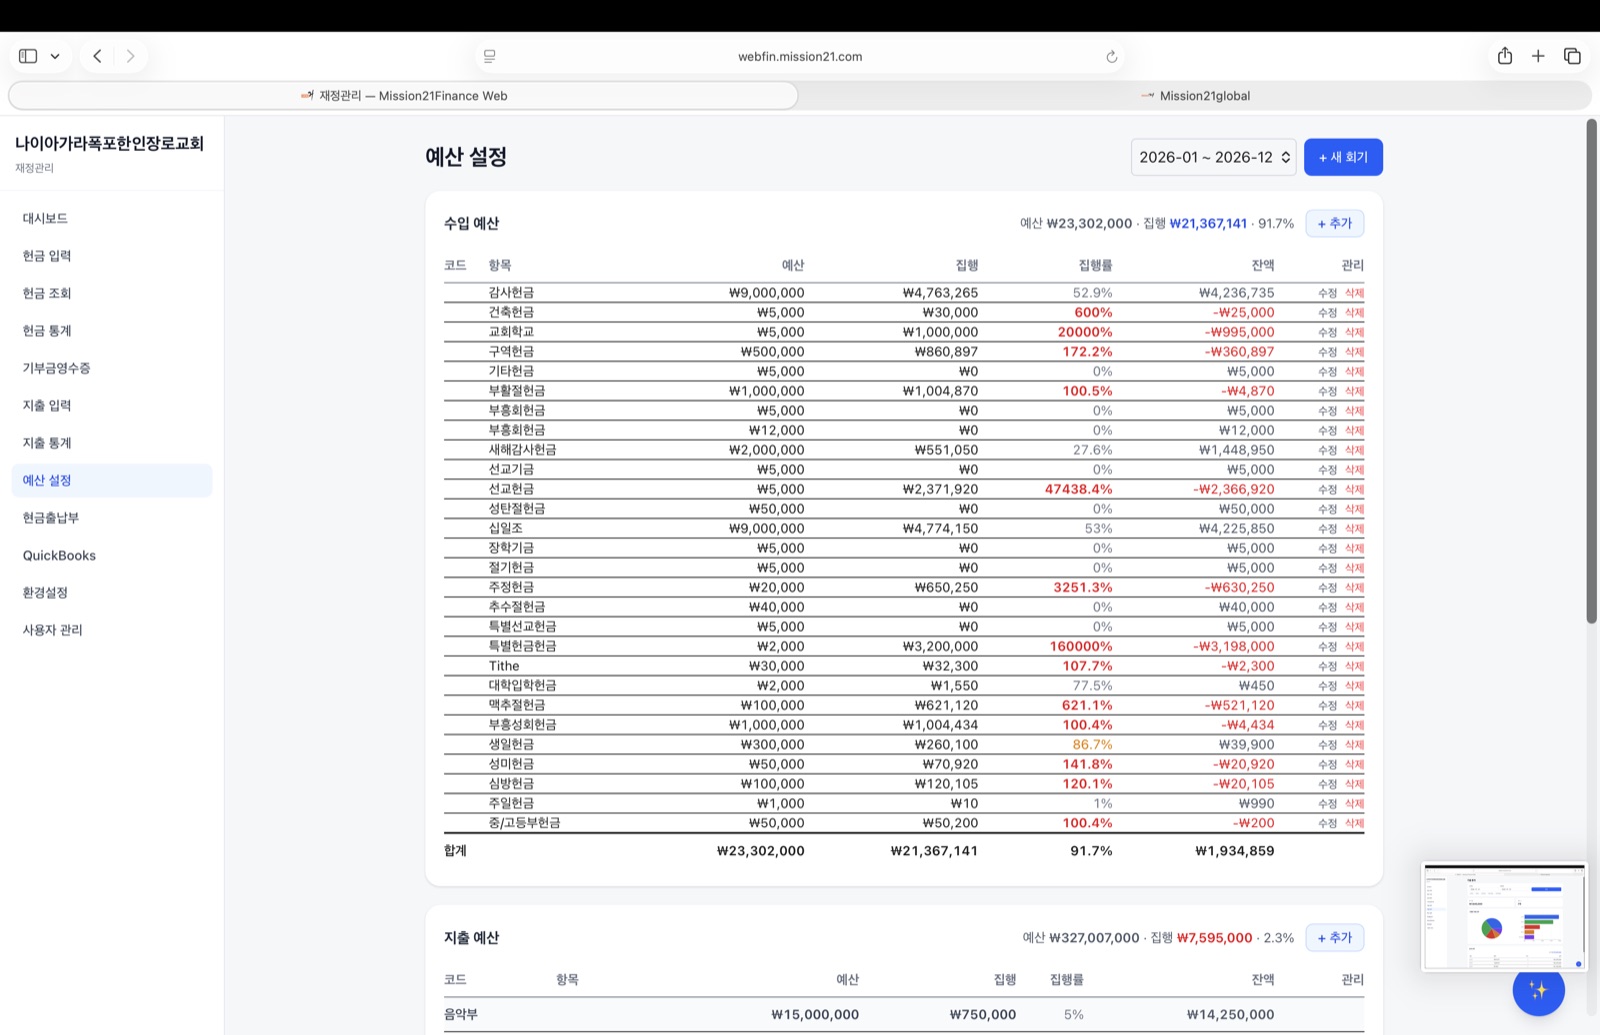Screen dimensions: 1600x1035
Task: Click the 나이아가라폭포한인장로교회 sidebar title
Action: (x=109, y=143)
